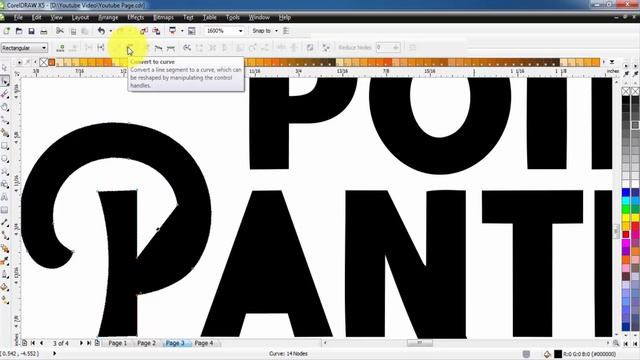The width and height of the screenshot is (640, 360).
Task: Open the Arrange menu
Action: pos(108,18)
